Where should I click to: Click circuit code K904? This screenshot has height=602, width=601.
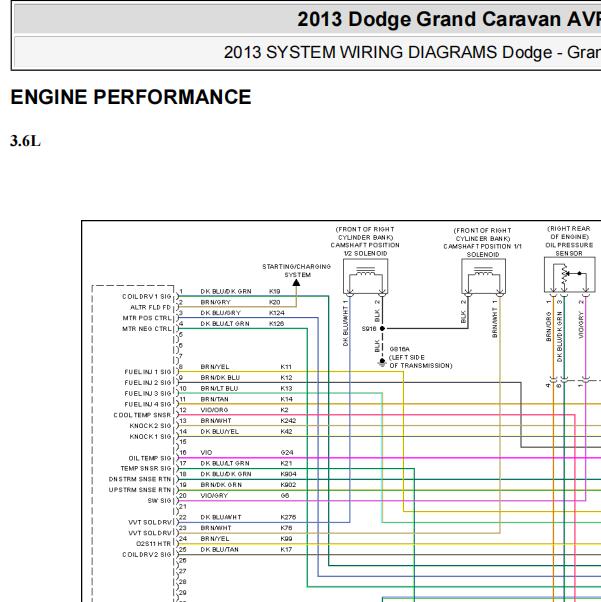pos(288,474)
